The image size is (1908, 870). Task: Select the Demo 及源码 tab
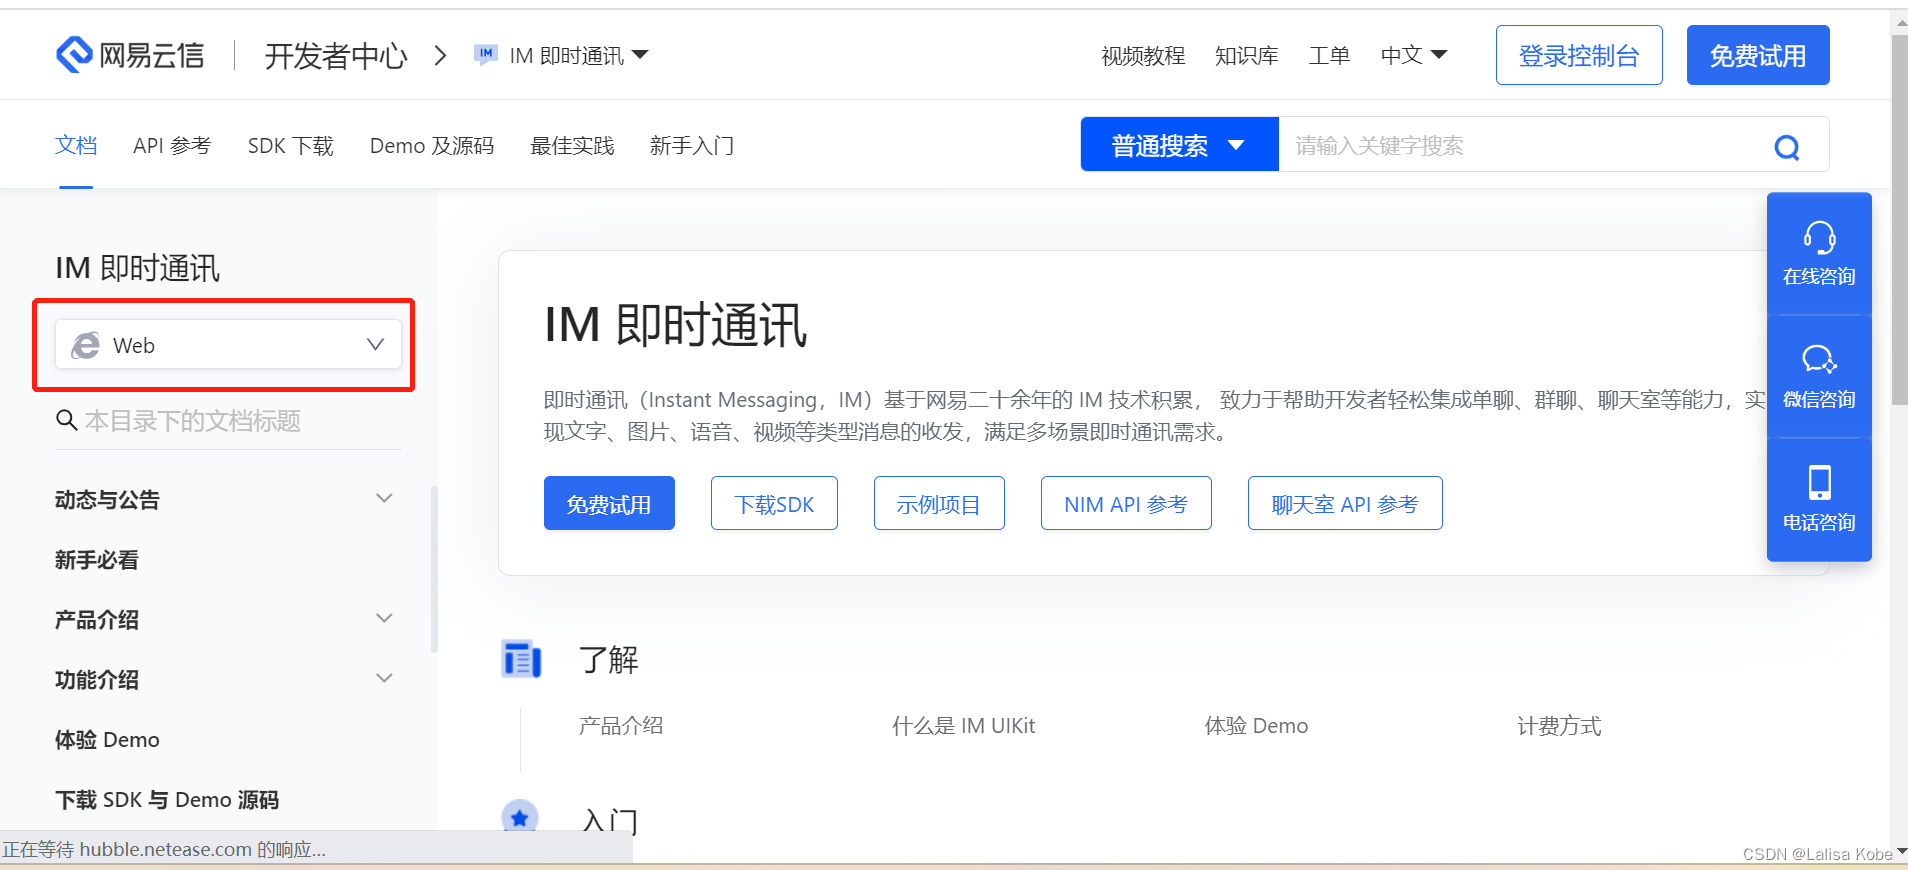click(x=432, y=146)
